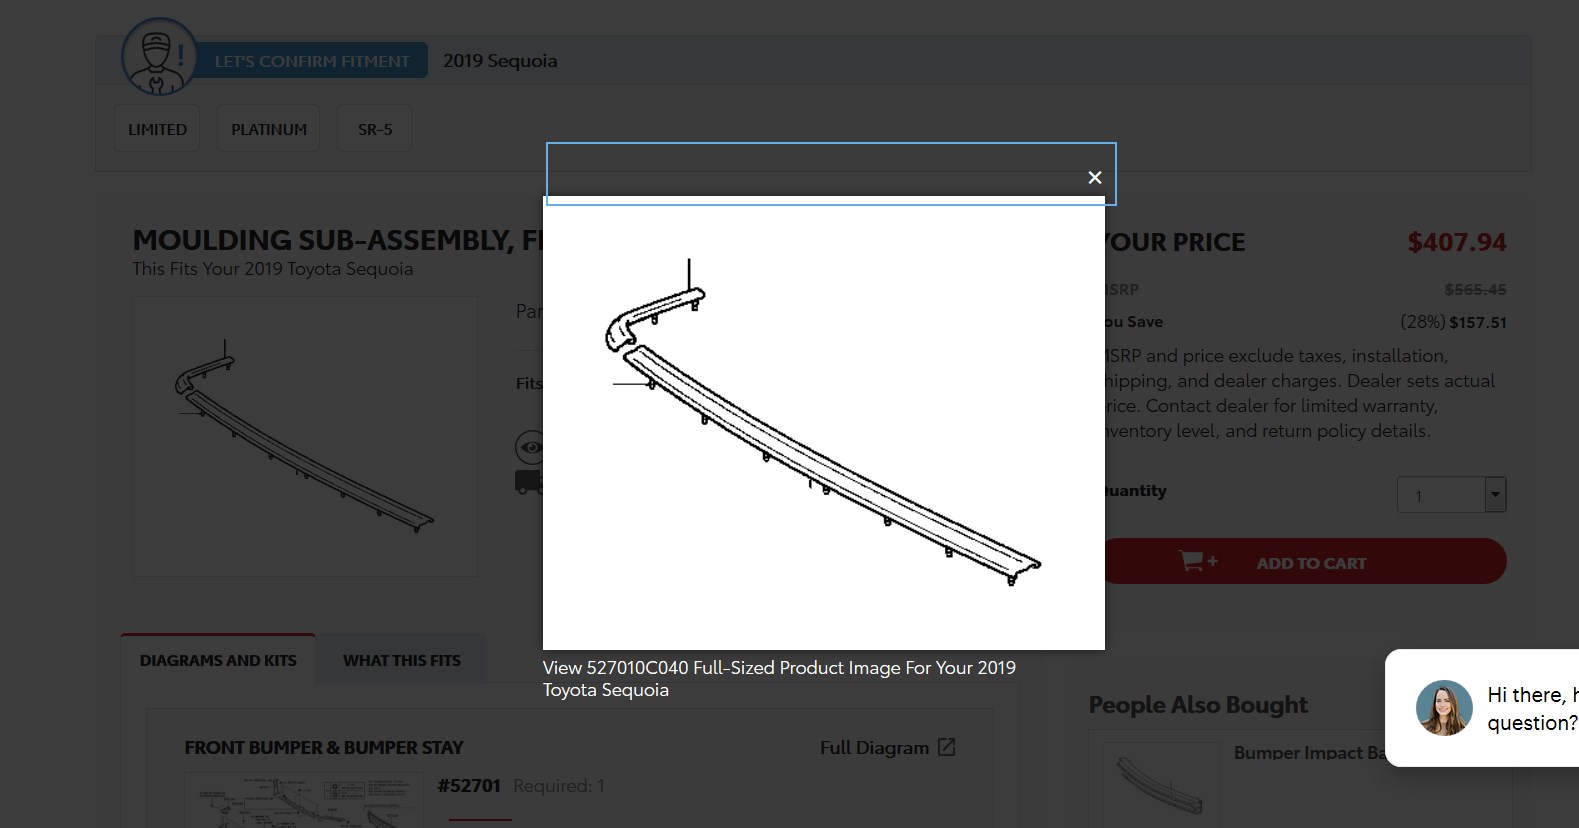This screenshot has width=1579, height=828.
Task: Select the PLATINUM trim option
Action: 268,129
